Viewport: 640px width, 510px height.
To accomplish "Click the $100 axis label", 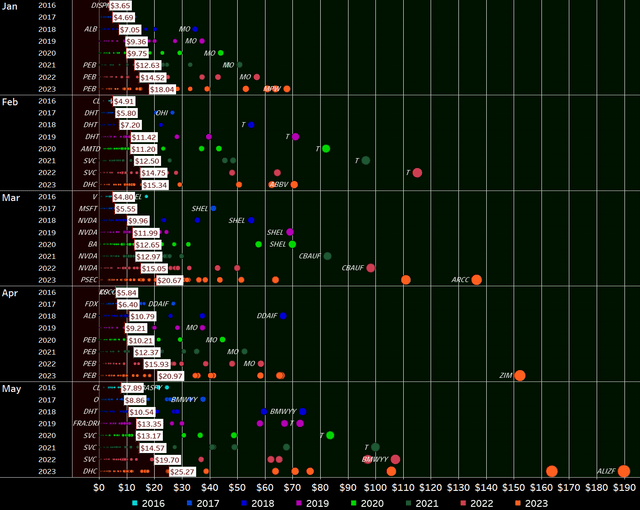I will (x=375, y=487).
